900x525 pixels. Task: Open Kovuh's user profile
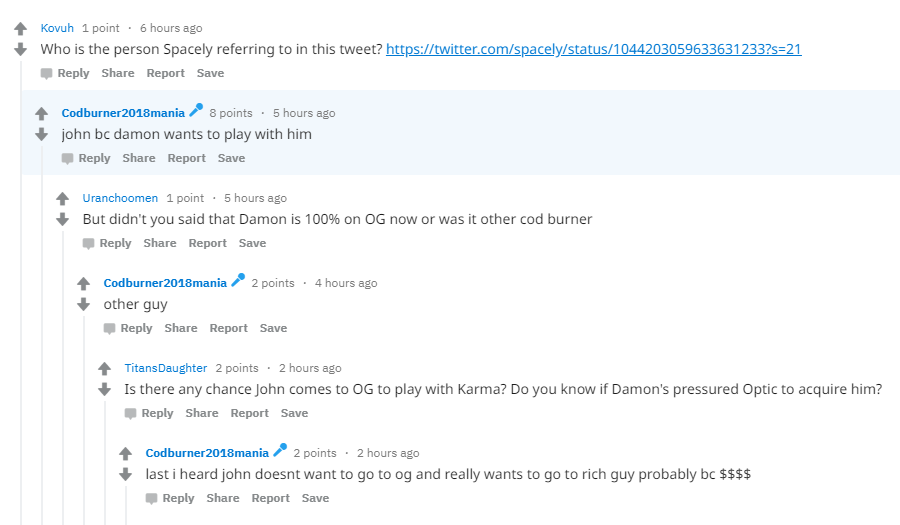[57, 28]
